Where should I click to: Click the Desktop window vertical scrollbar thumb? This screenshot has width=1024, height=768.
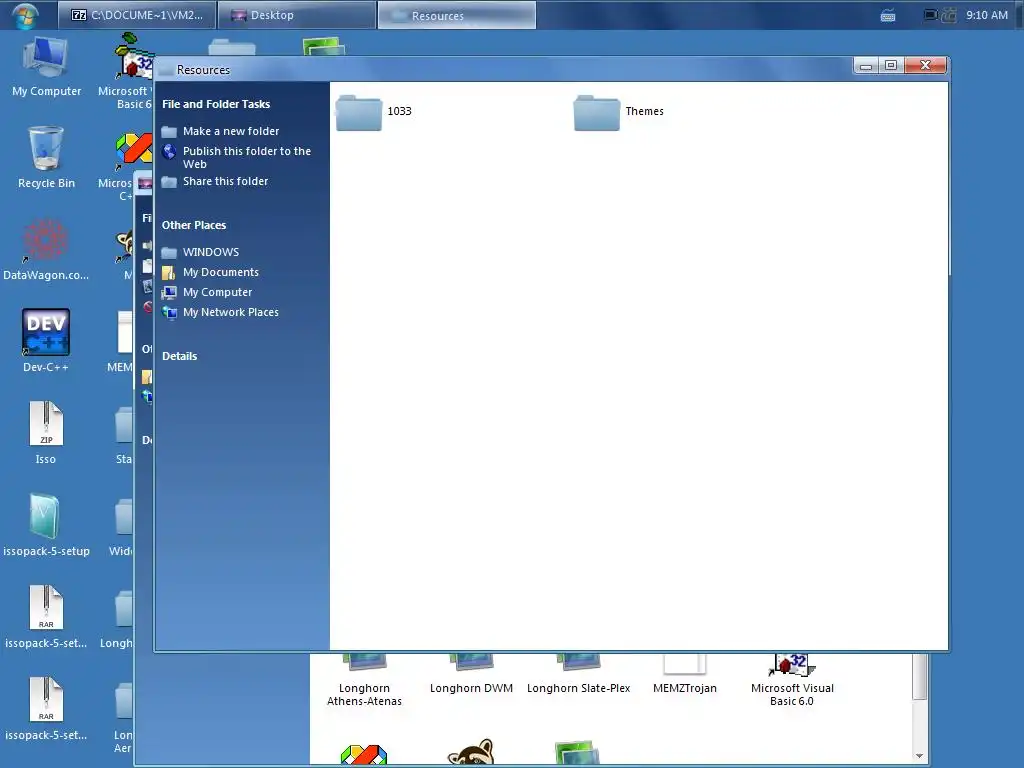[x=919, y=677]
